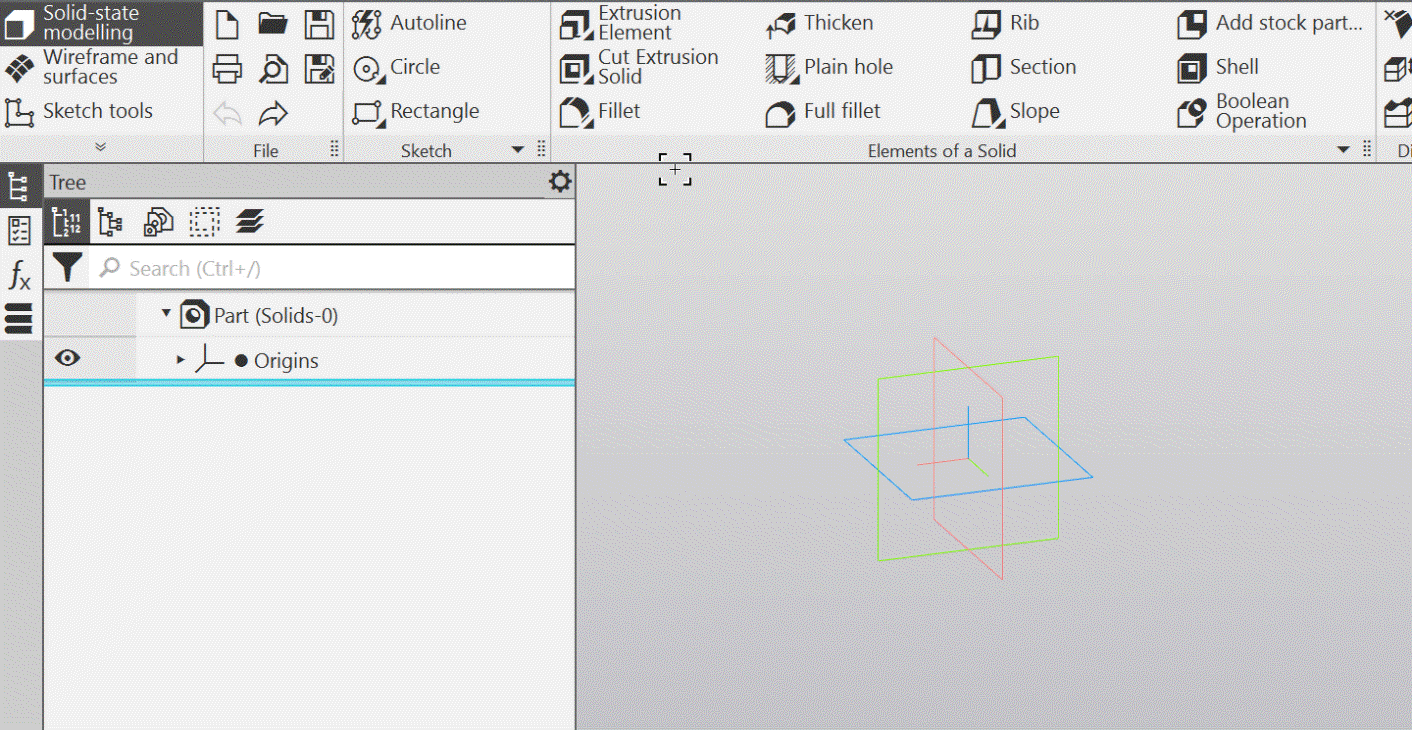Screen dimensions: 1412x730
Task: Open Tree panel settings gear
Action: pos(560,182)
